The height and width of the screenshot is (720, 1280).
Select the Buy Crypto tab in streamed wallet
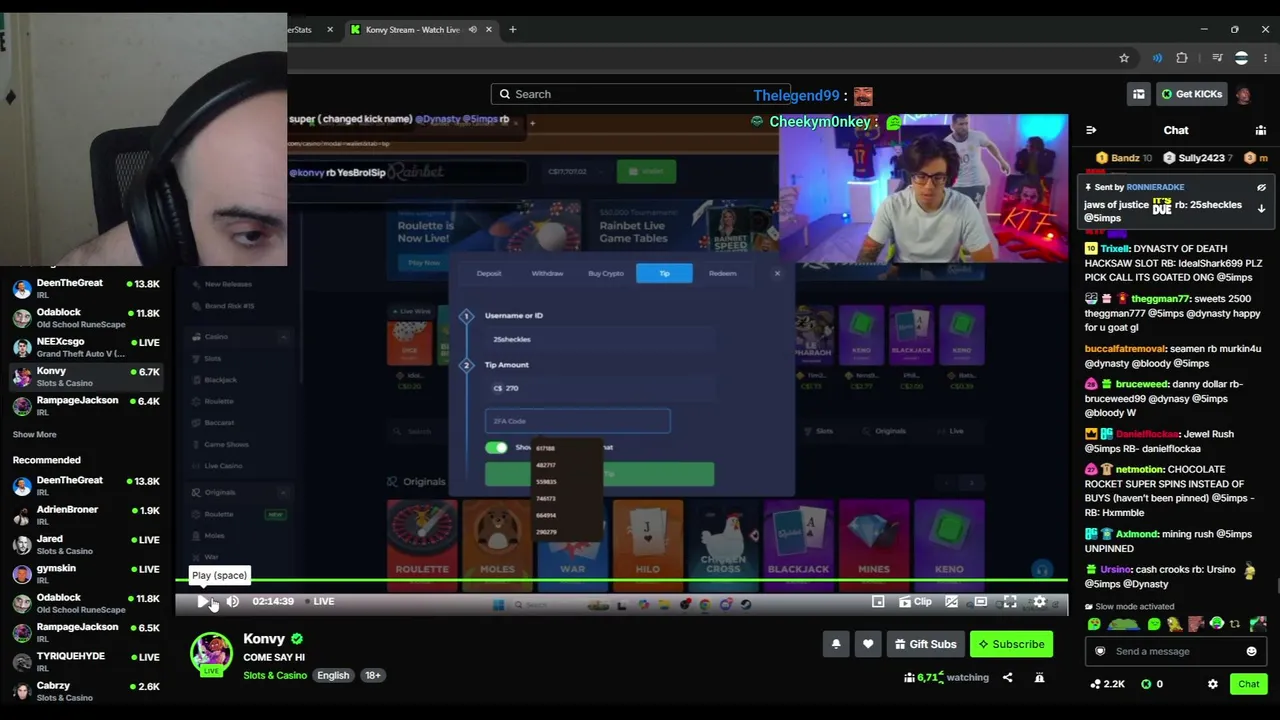(606, 273)
